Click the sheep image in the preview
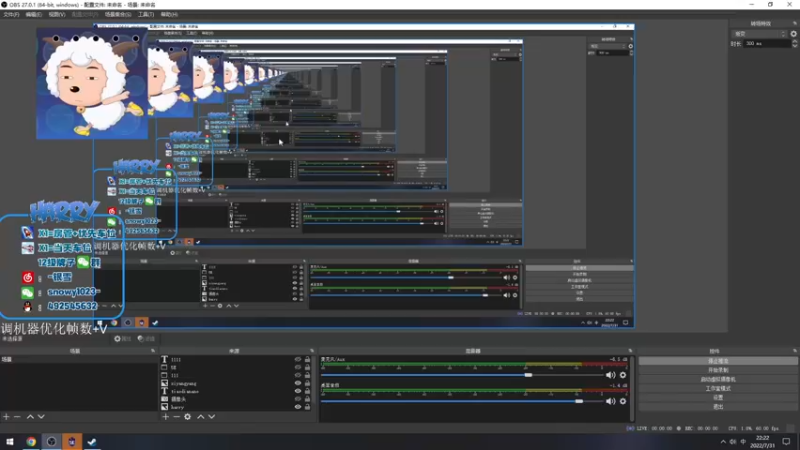 pyautogui.click(x=92, y=84)
